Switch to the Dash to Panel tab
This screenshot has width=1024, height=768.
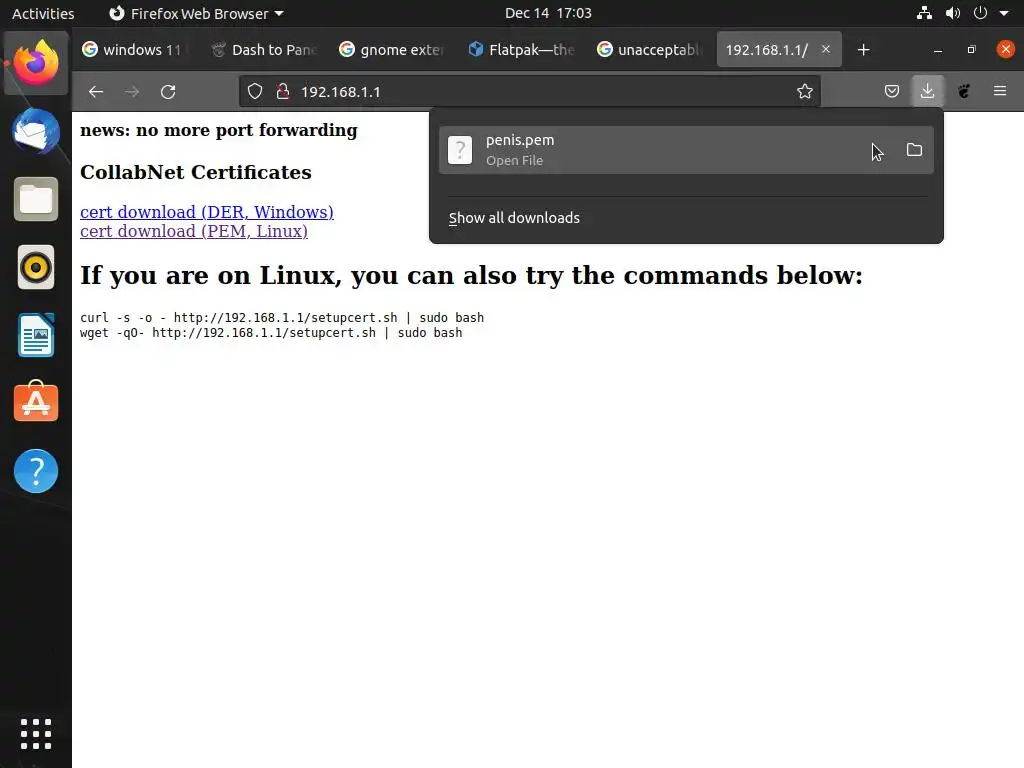point(264,50)
